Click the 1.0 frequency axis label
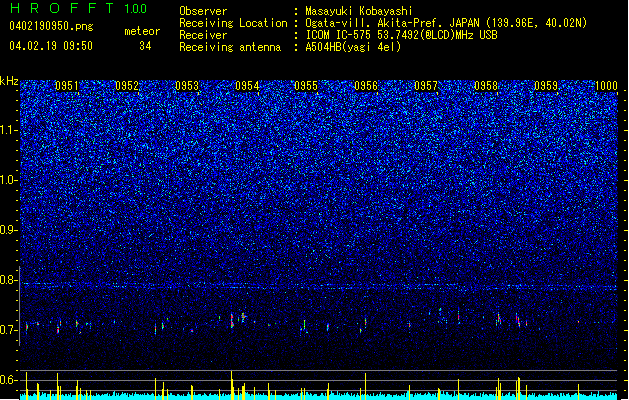This screenshot has height=400, width=629. 9,180
